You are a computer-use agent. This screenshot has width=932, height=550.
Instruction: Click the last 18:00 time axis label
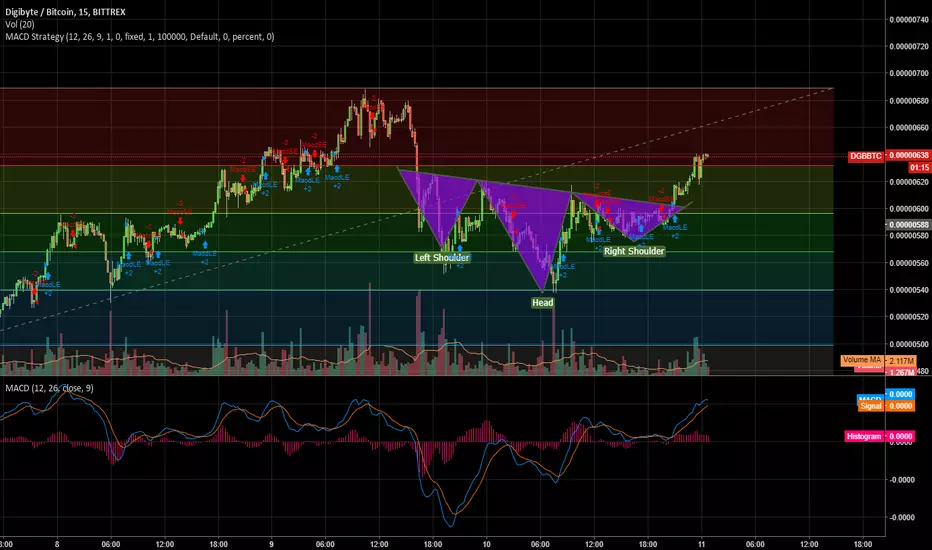pos(862,544)
